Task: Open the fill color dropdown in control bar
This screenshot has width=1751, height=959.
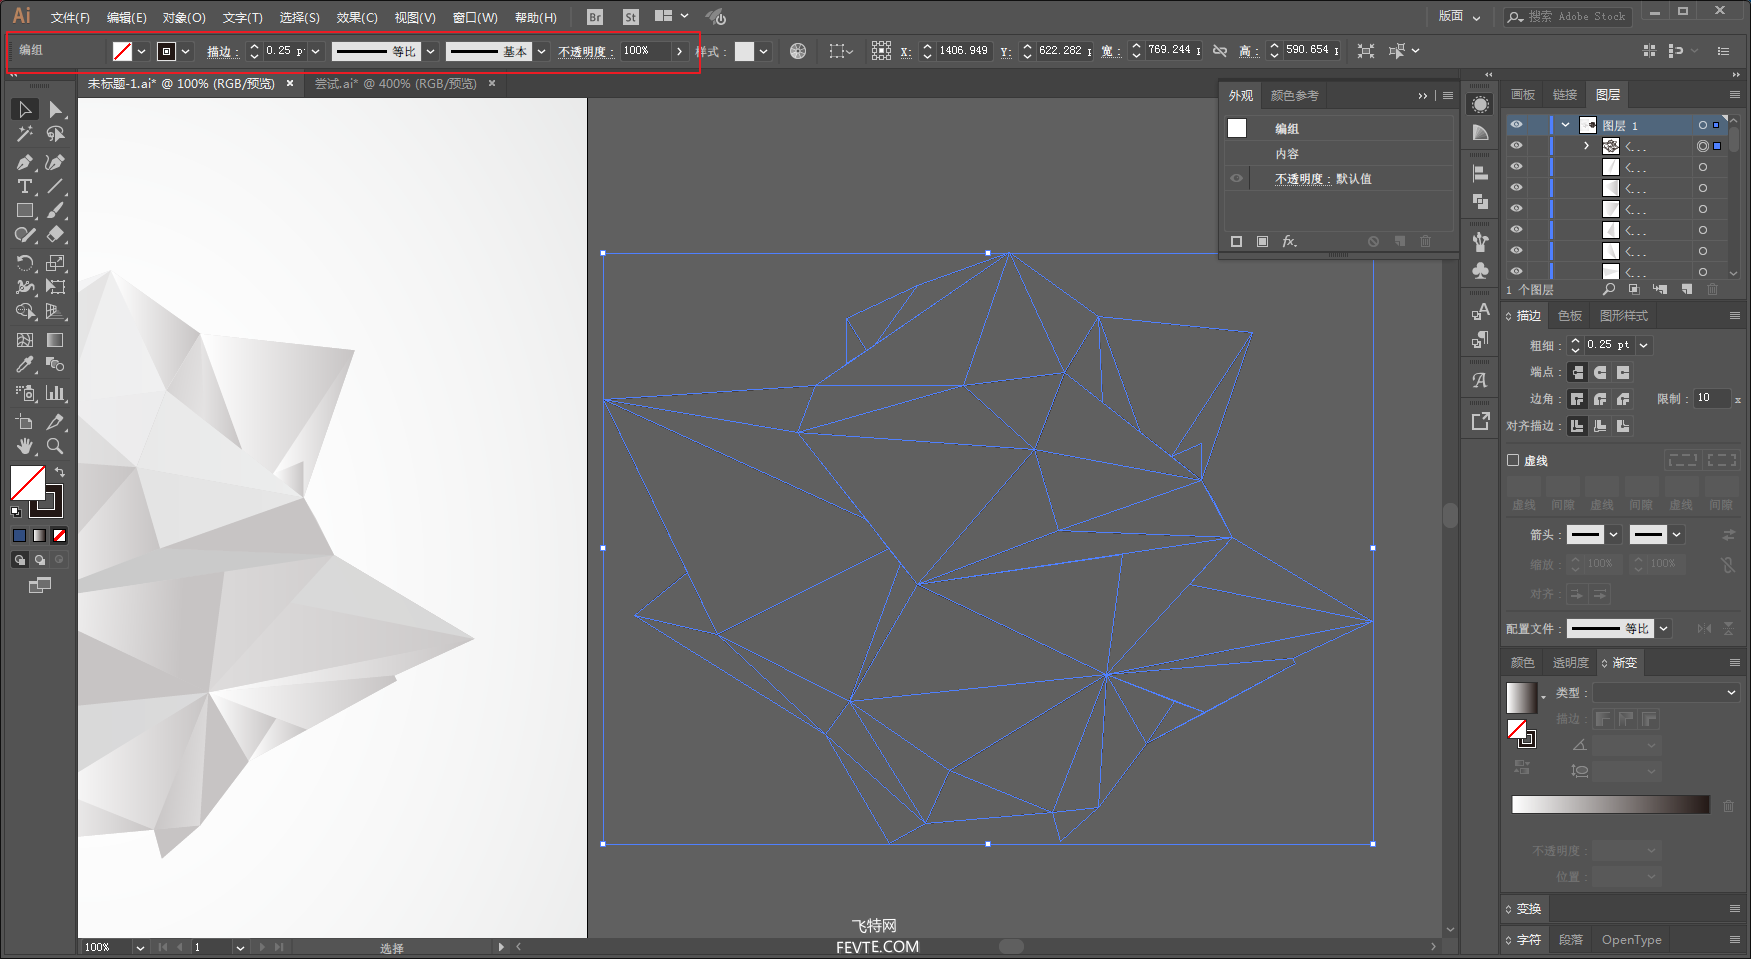Action: pyautogui.click(x=142, y=51)
